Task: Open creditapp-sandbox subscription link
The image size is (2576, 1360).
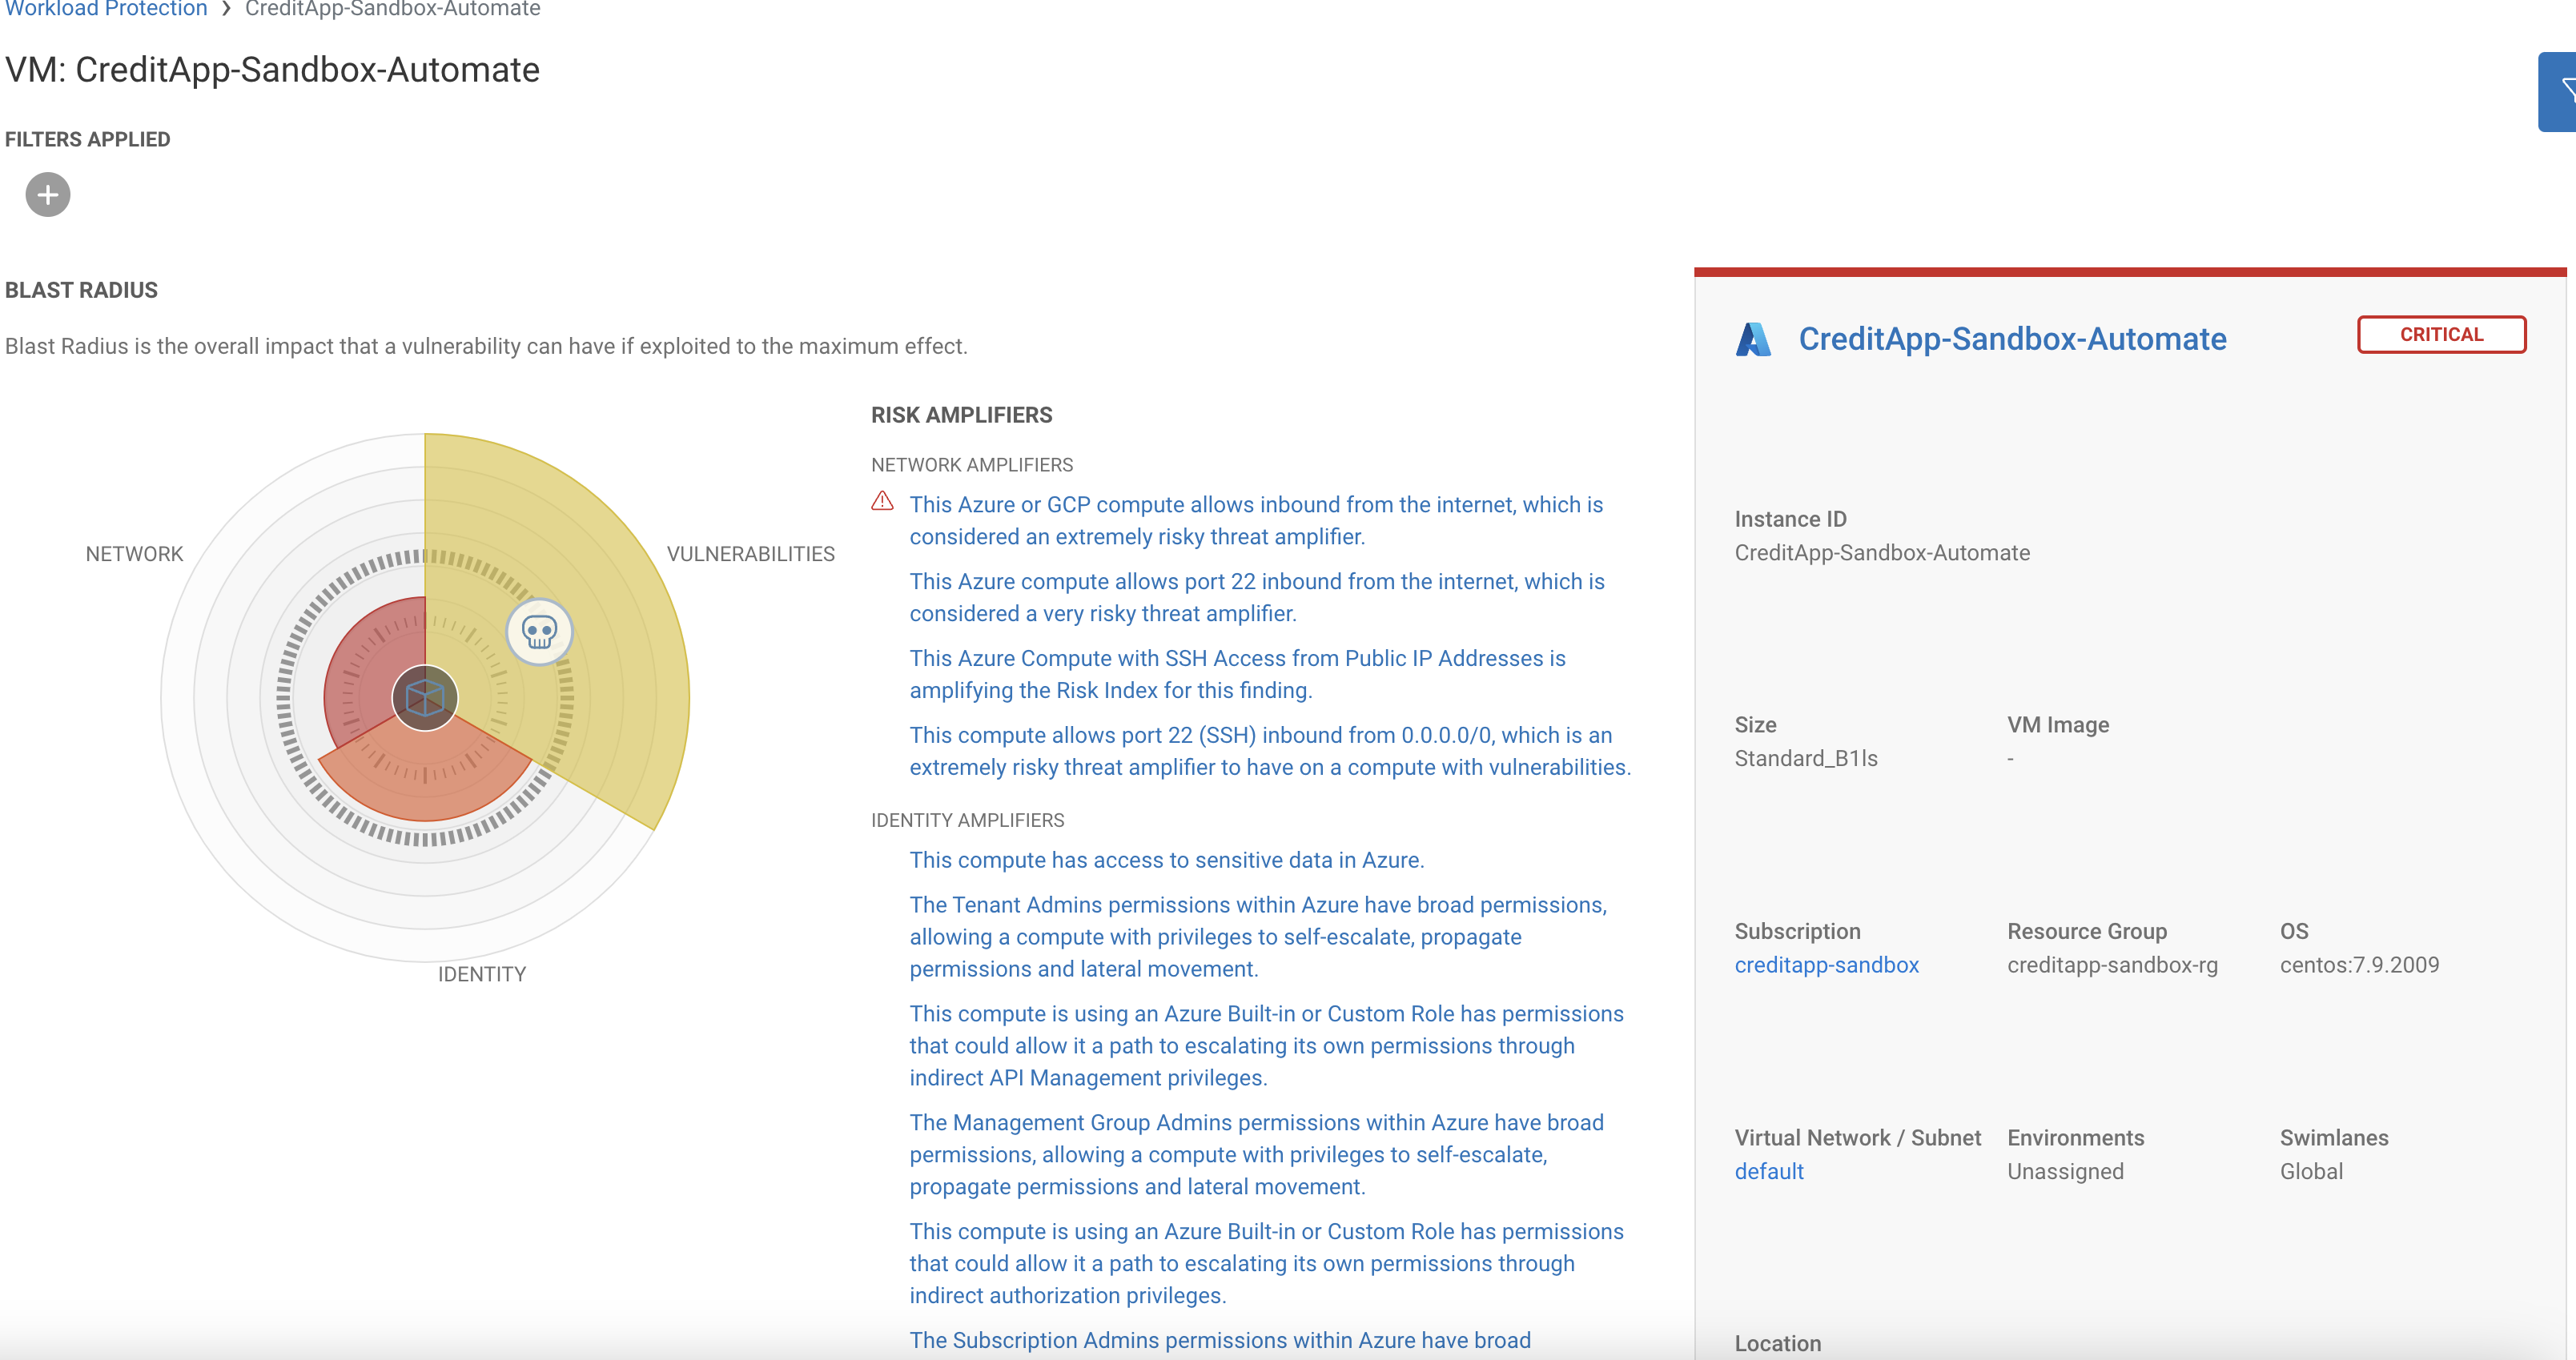Action: point(1826,965)
